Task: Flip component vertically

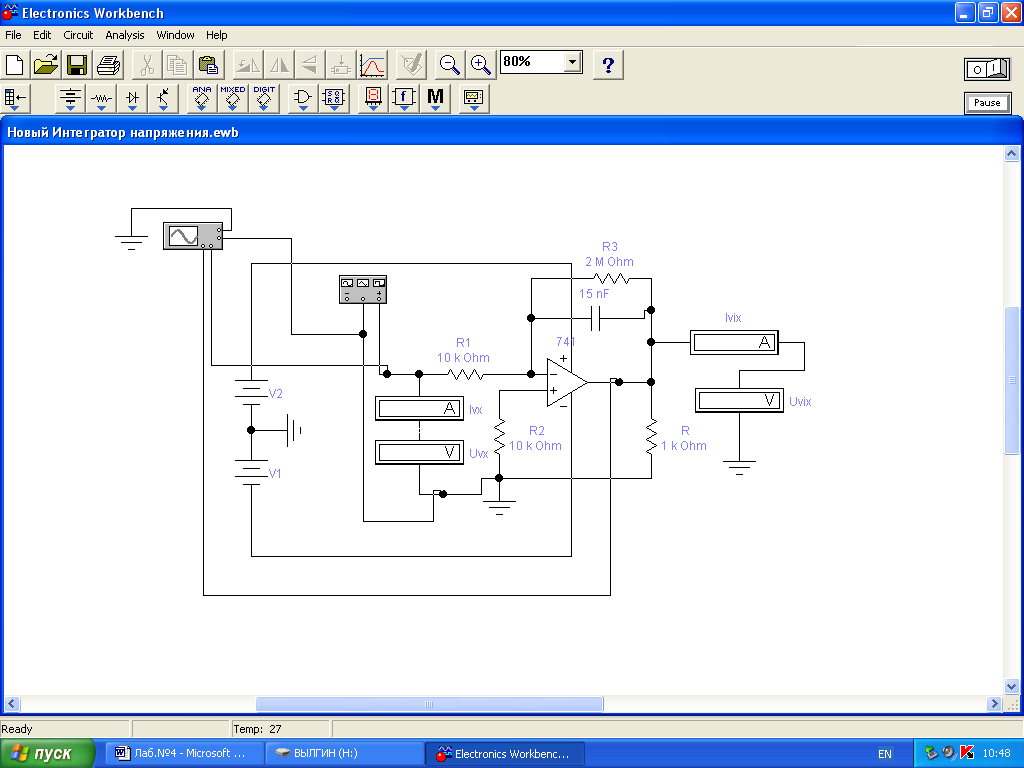Action: click(x=310, y=65)
